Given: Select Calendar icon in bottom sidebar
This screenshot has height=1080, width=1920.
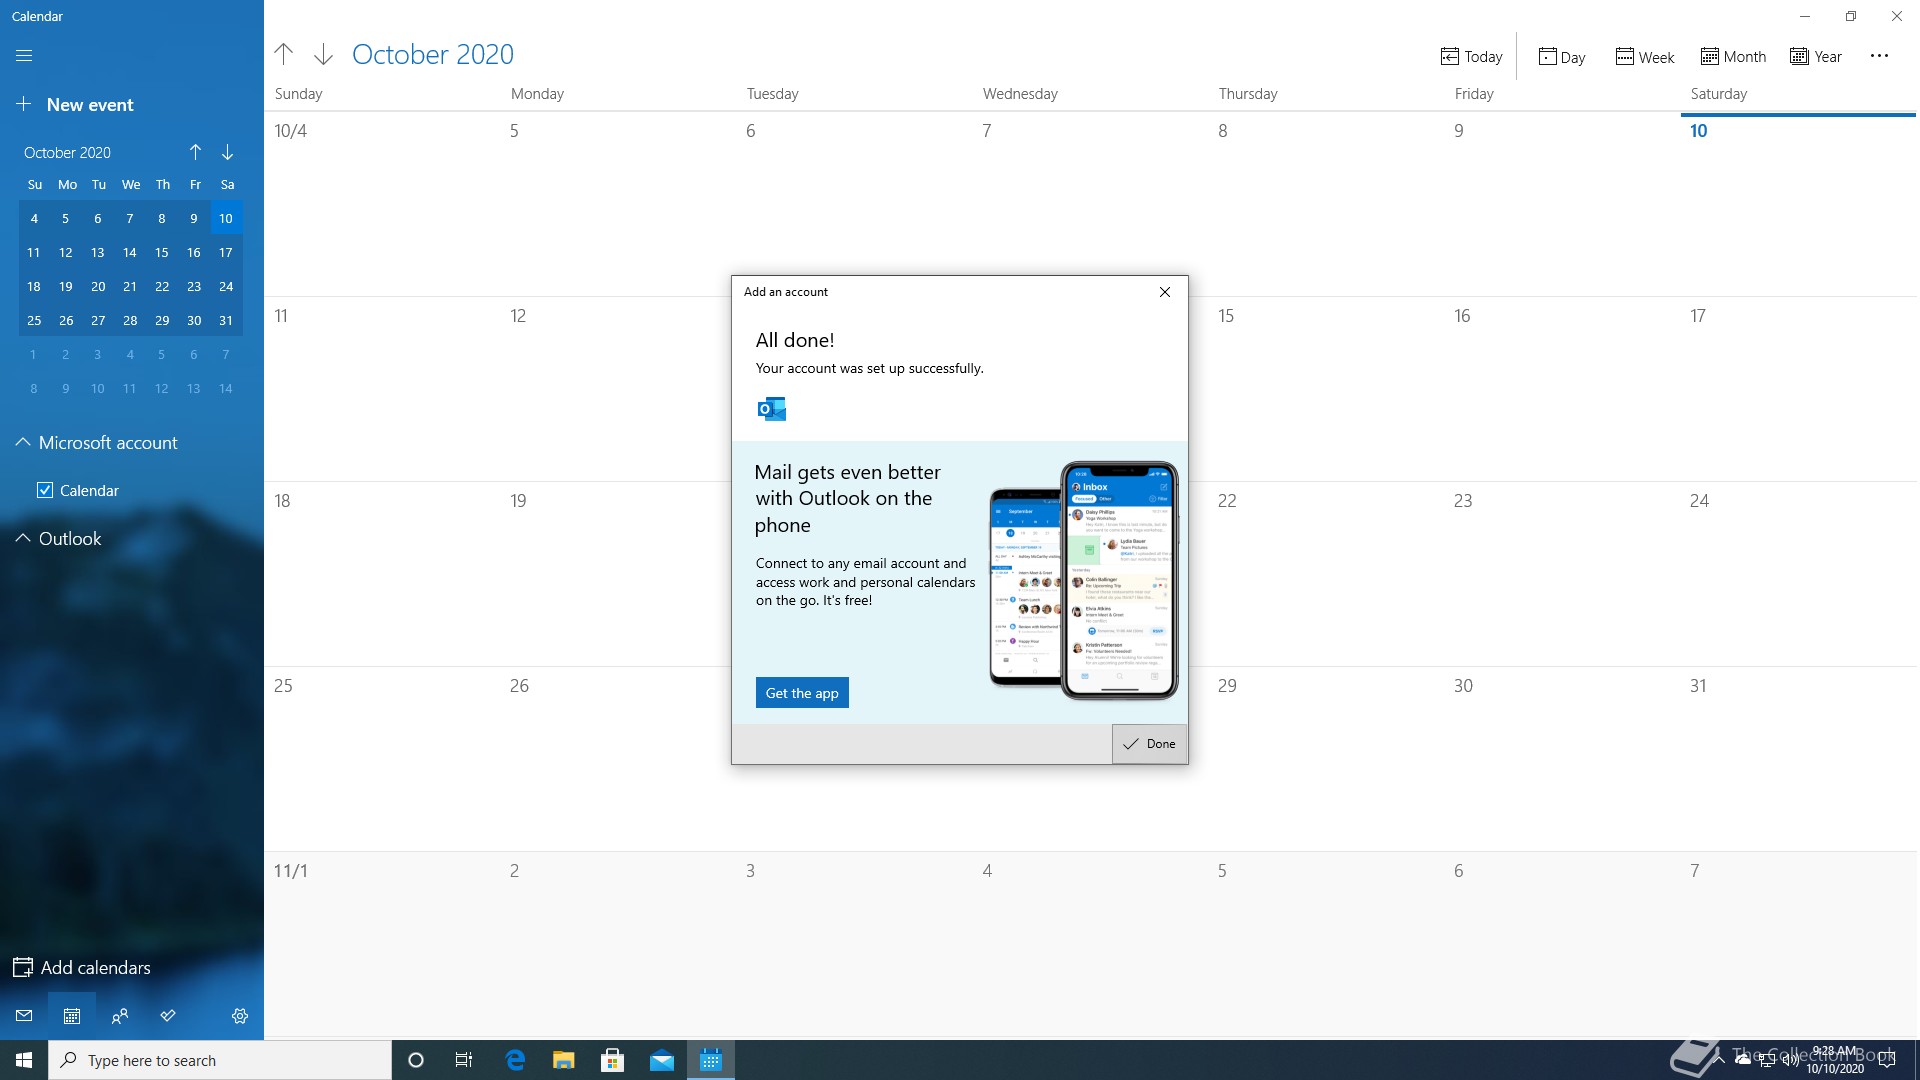Looking at the screenshot, I should (72, 1016).
